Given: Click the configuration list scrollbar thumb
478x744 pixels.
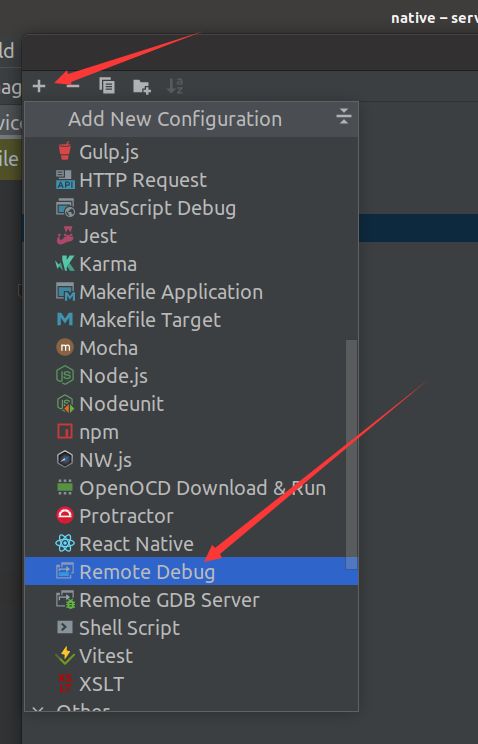Looking at the screenshot, I should click(351, 454).
